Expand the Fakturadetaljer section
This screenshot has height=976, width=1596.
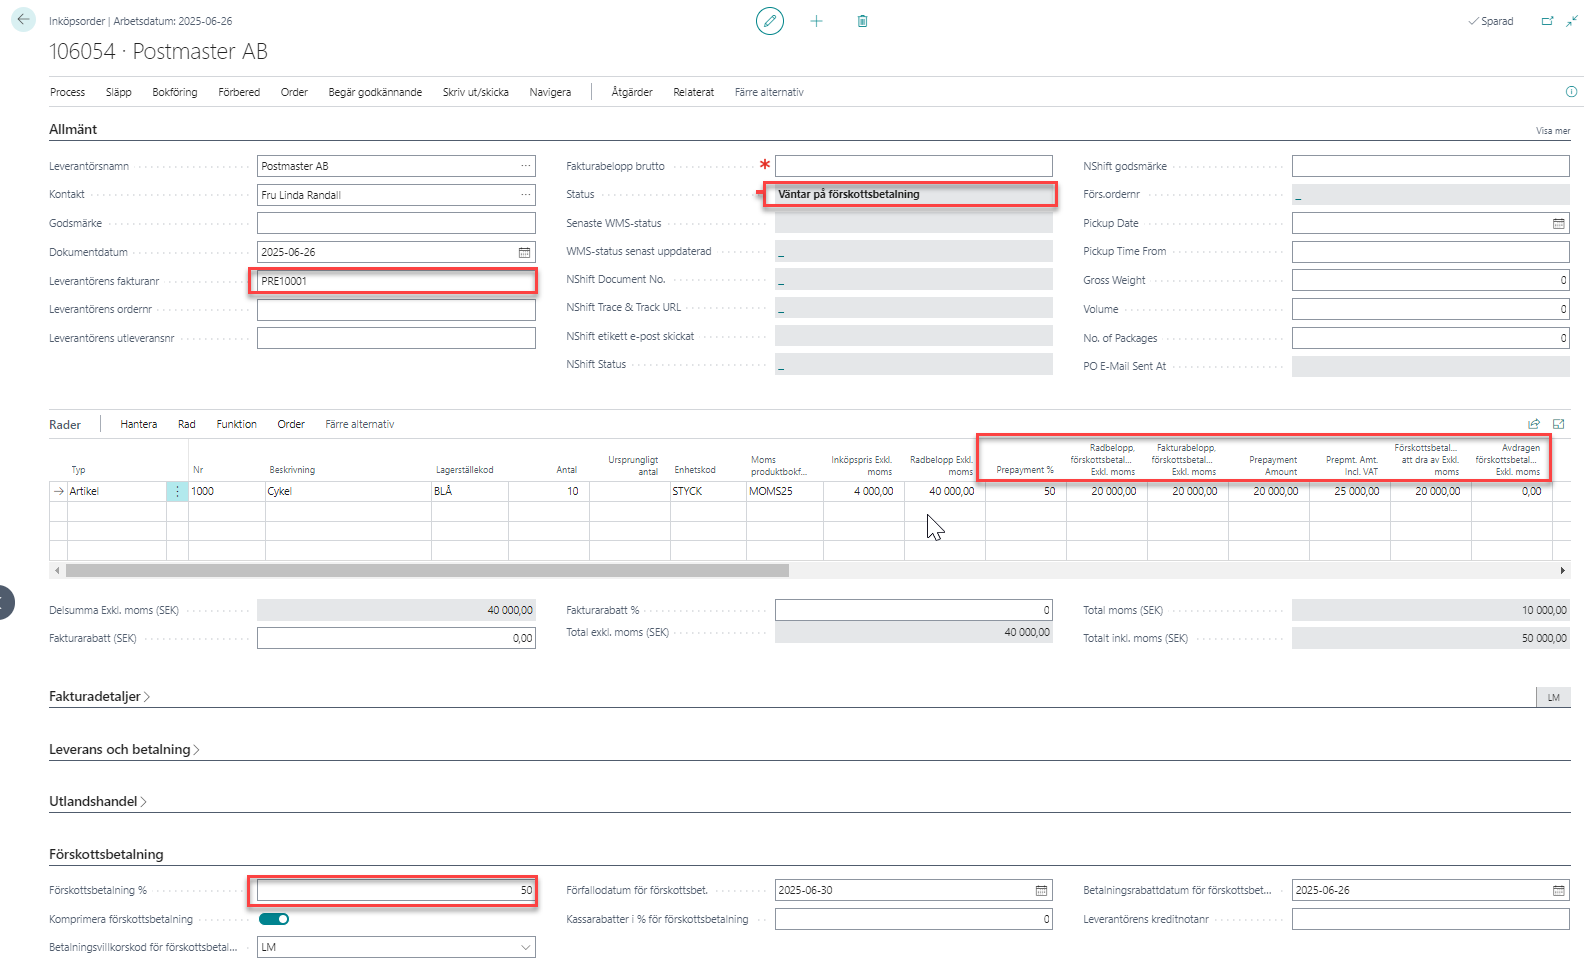pos(98,697)
